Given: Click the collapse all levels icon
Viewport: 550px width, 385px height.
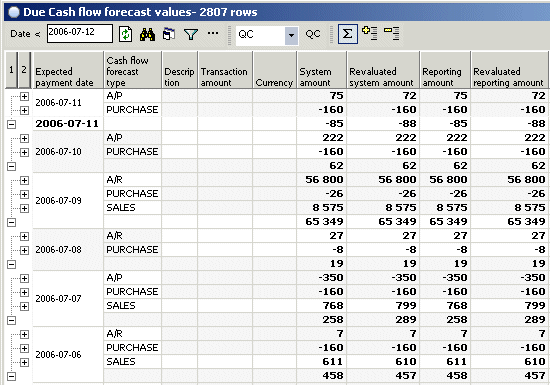Looking at the screenshot, I should (x=391, y=33).
